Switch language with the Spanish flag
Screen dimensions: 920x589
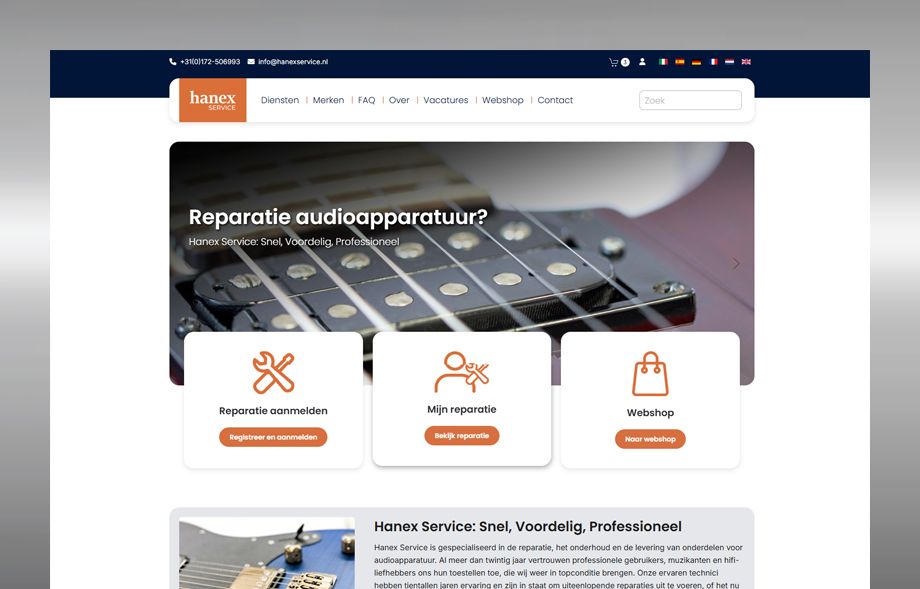tap(679, 62)
